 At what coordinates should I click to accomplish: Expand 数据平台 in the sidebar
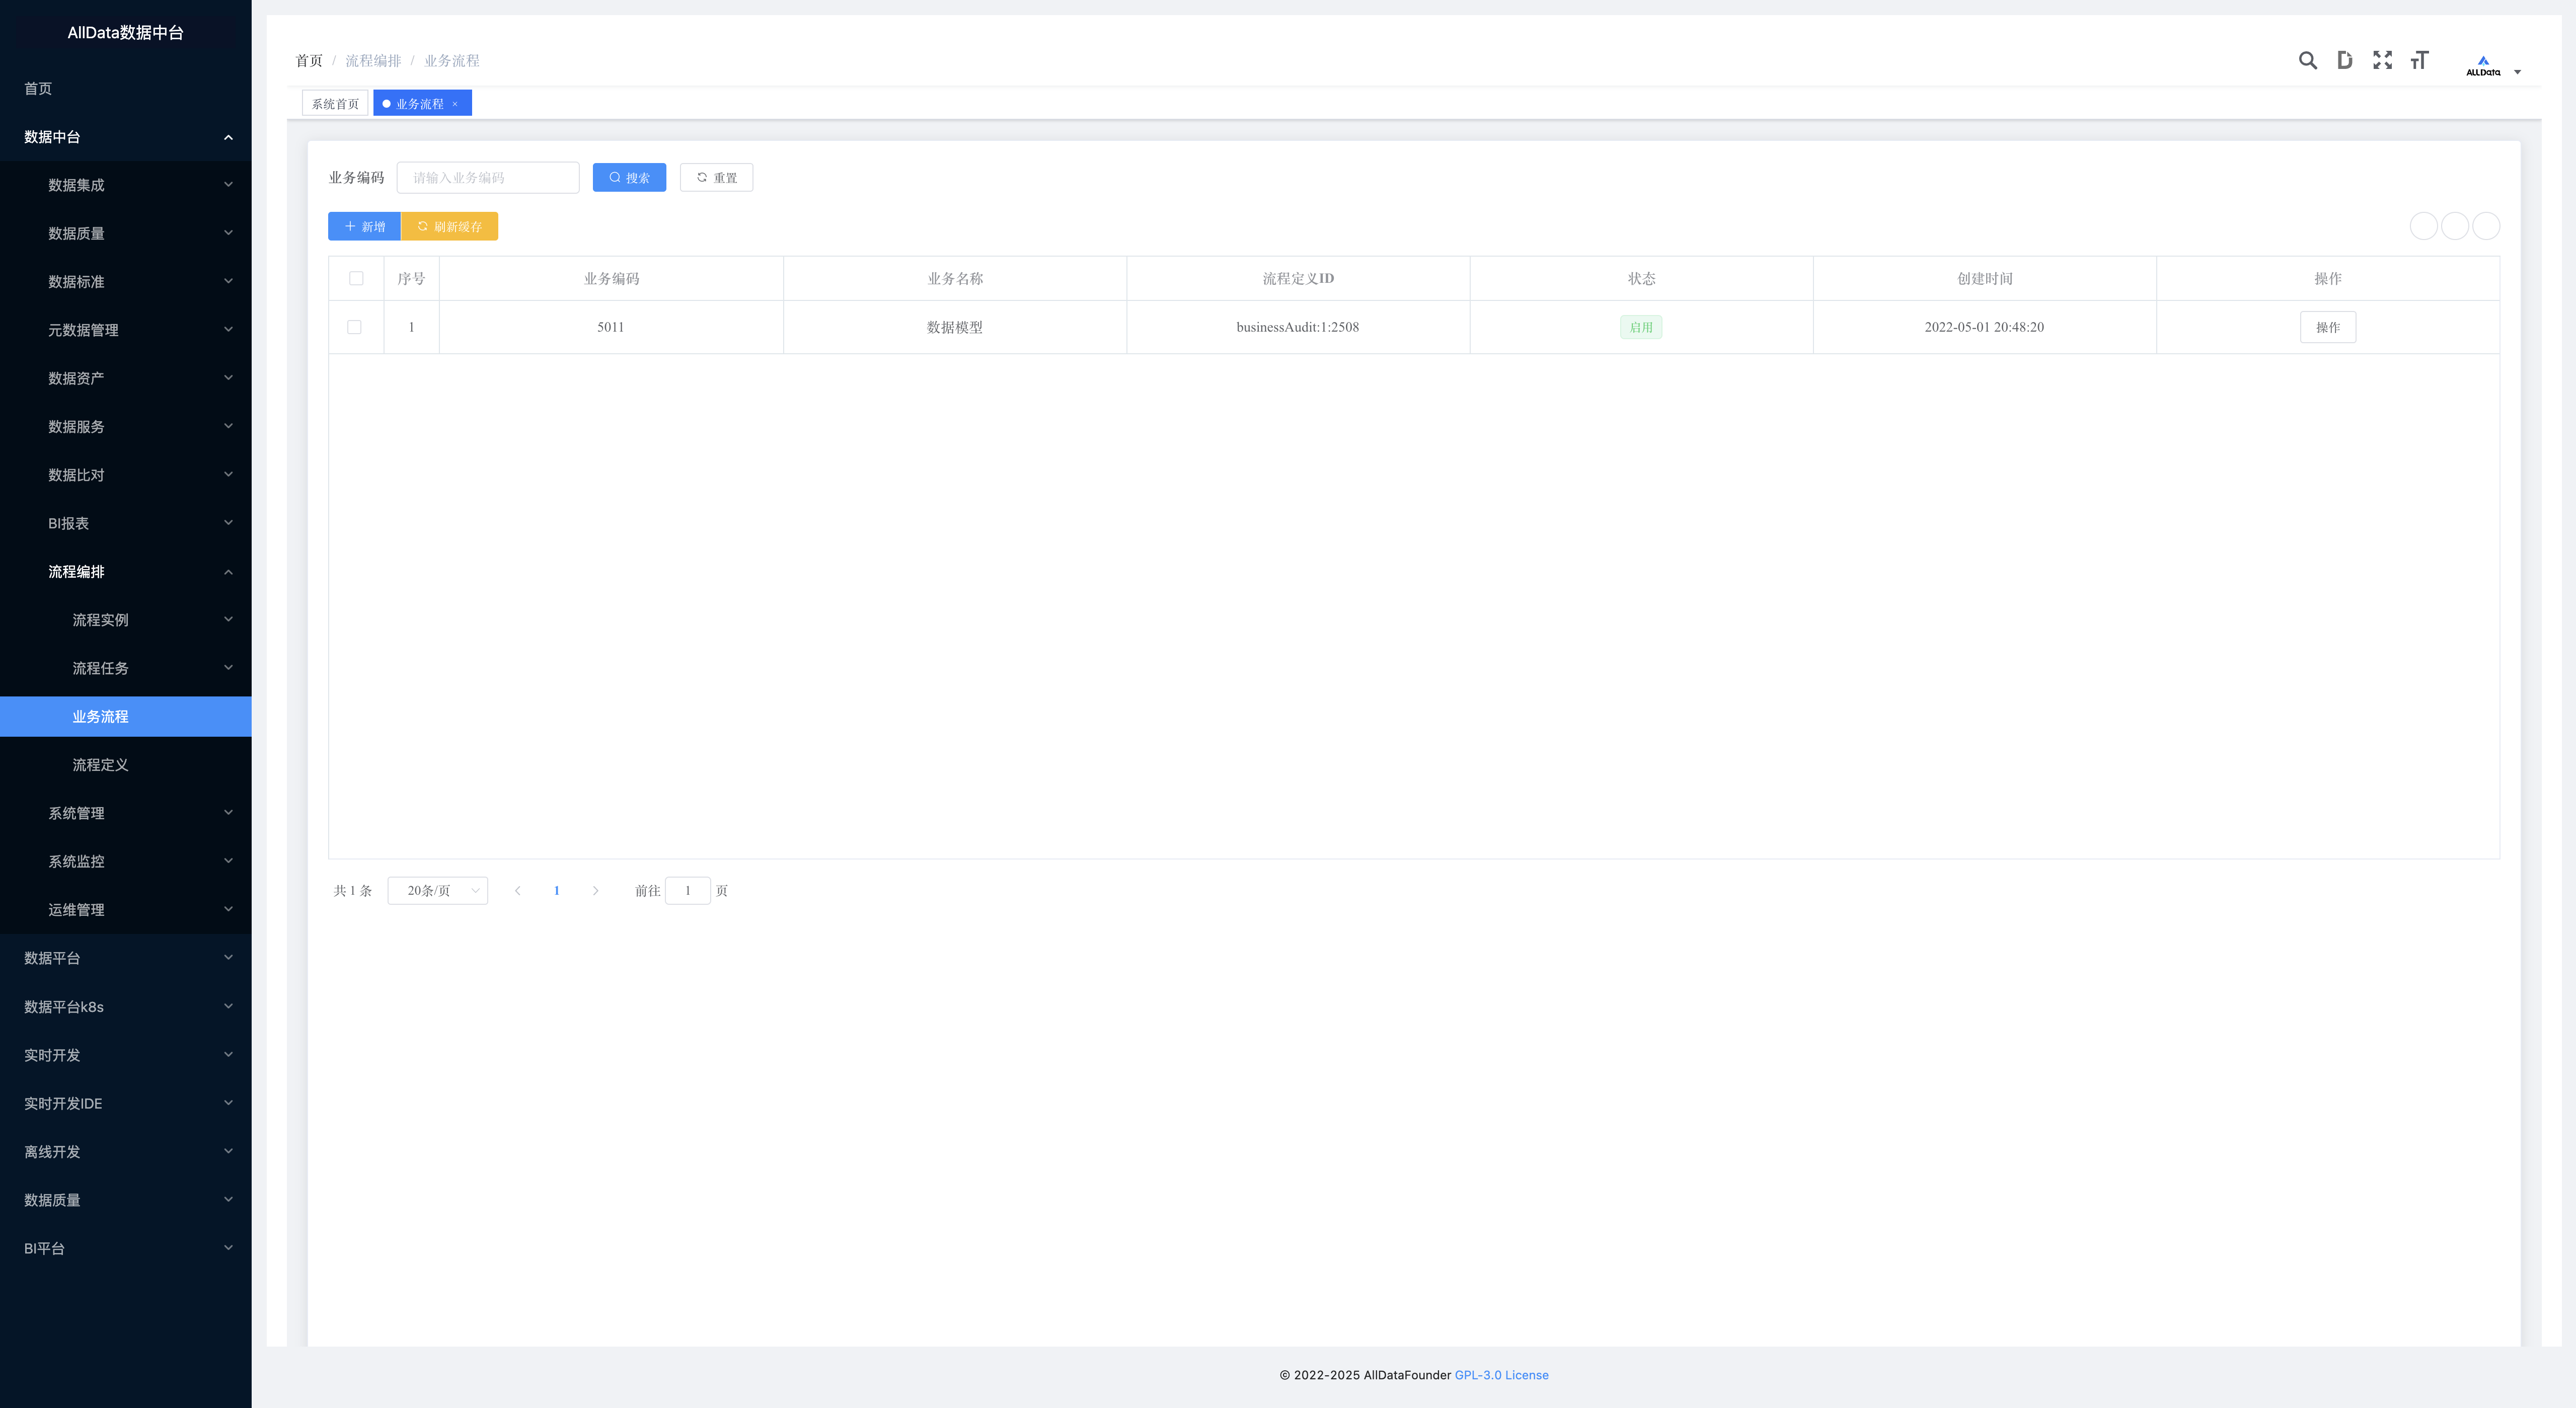(x=126, y=958)
